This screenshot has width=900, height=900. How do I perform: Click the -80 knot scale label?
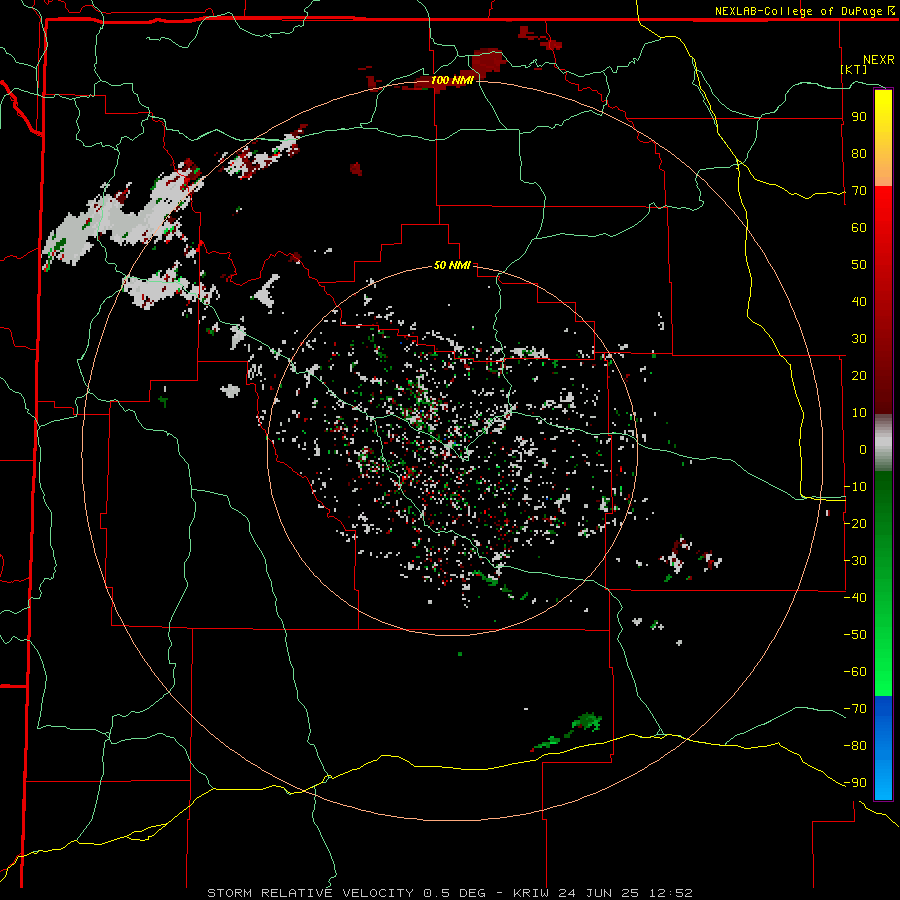click(855, 746)
